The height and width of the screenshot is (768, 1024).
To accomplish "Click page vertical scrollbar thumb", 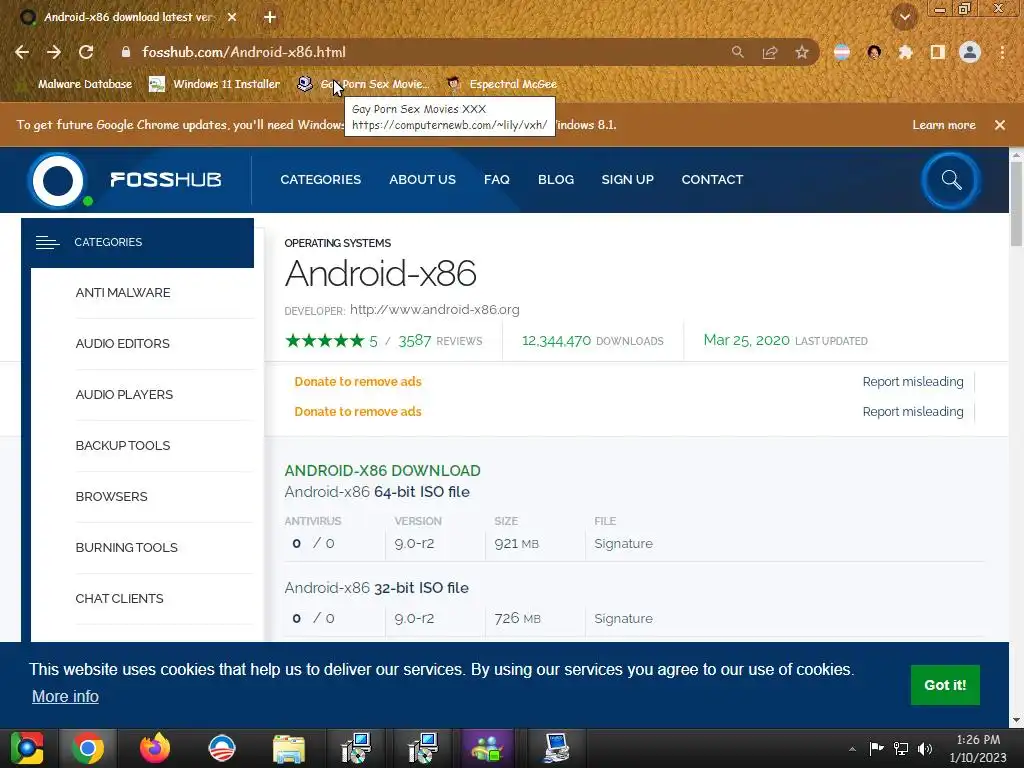I will 1016,206.
